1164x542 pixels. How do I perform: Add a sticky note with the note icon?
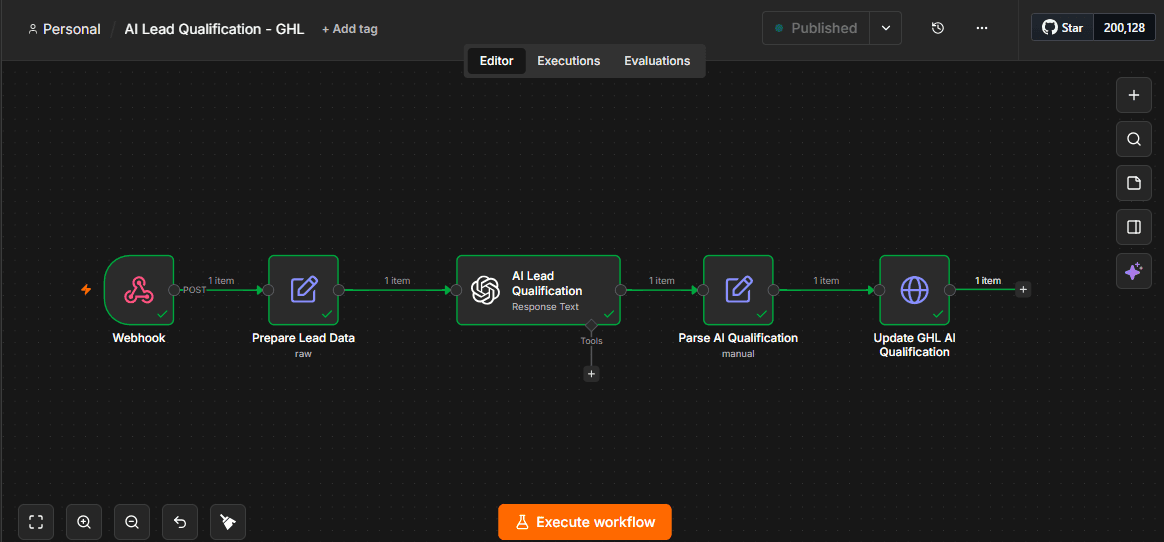point(1134,183)
